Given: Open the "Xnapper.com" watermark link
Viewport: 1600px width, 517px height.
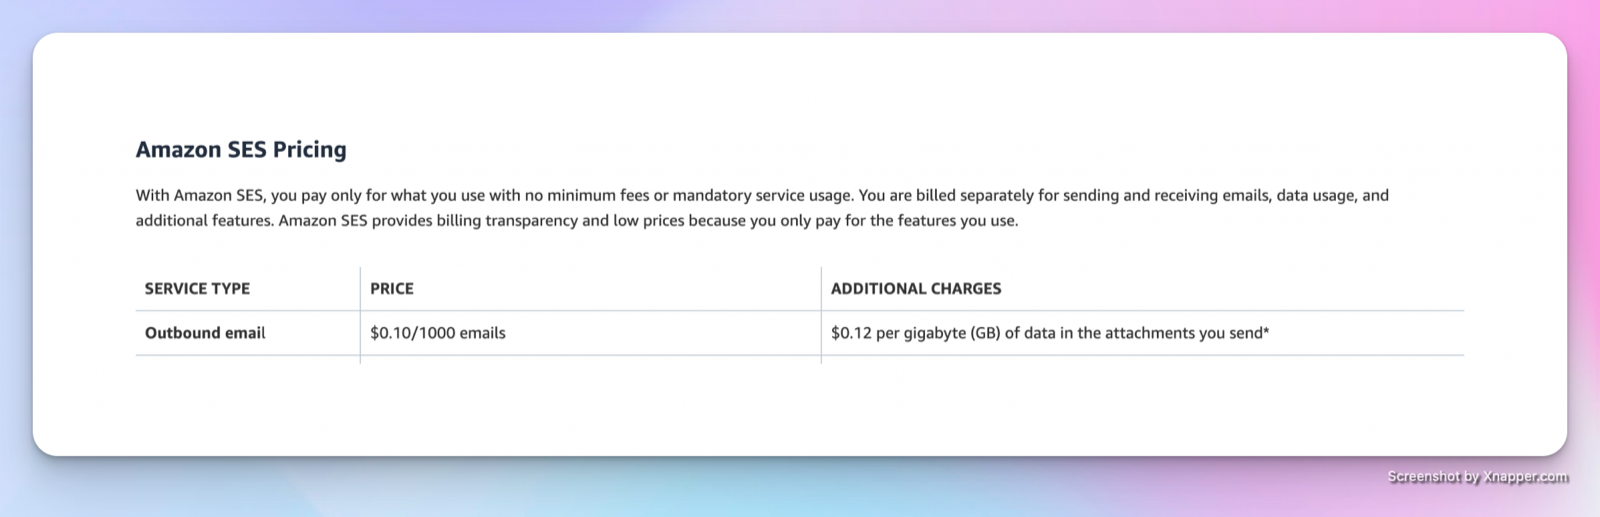Looking at the screenshot, I should click(x=1526, y=477).
